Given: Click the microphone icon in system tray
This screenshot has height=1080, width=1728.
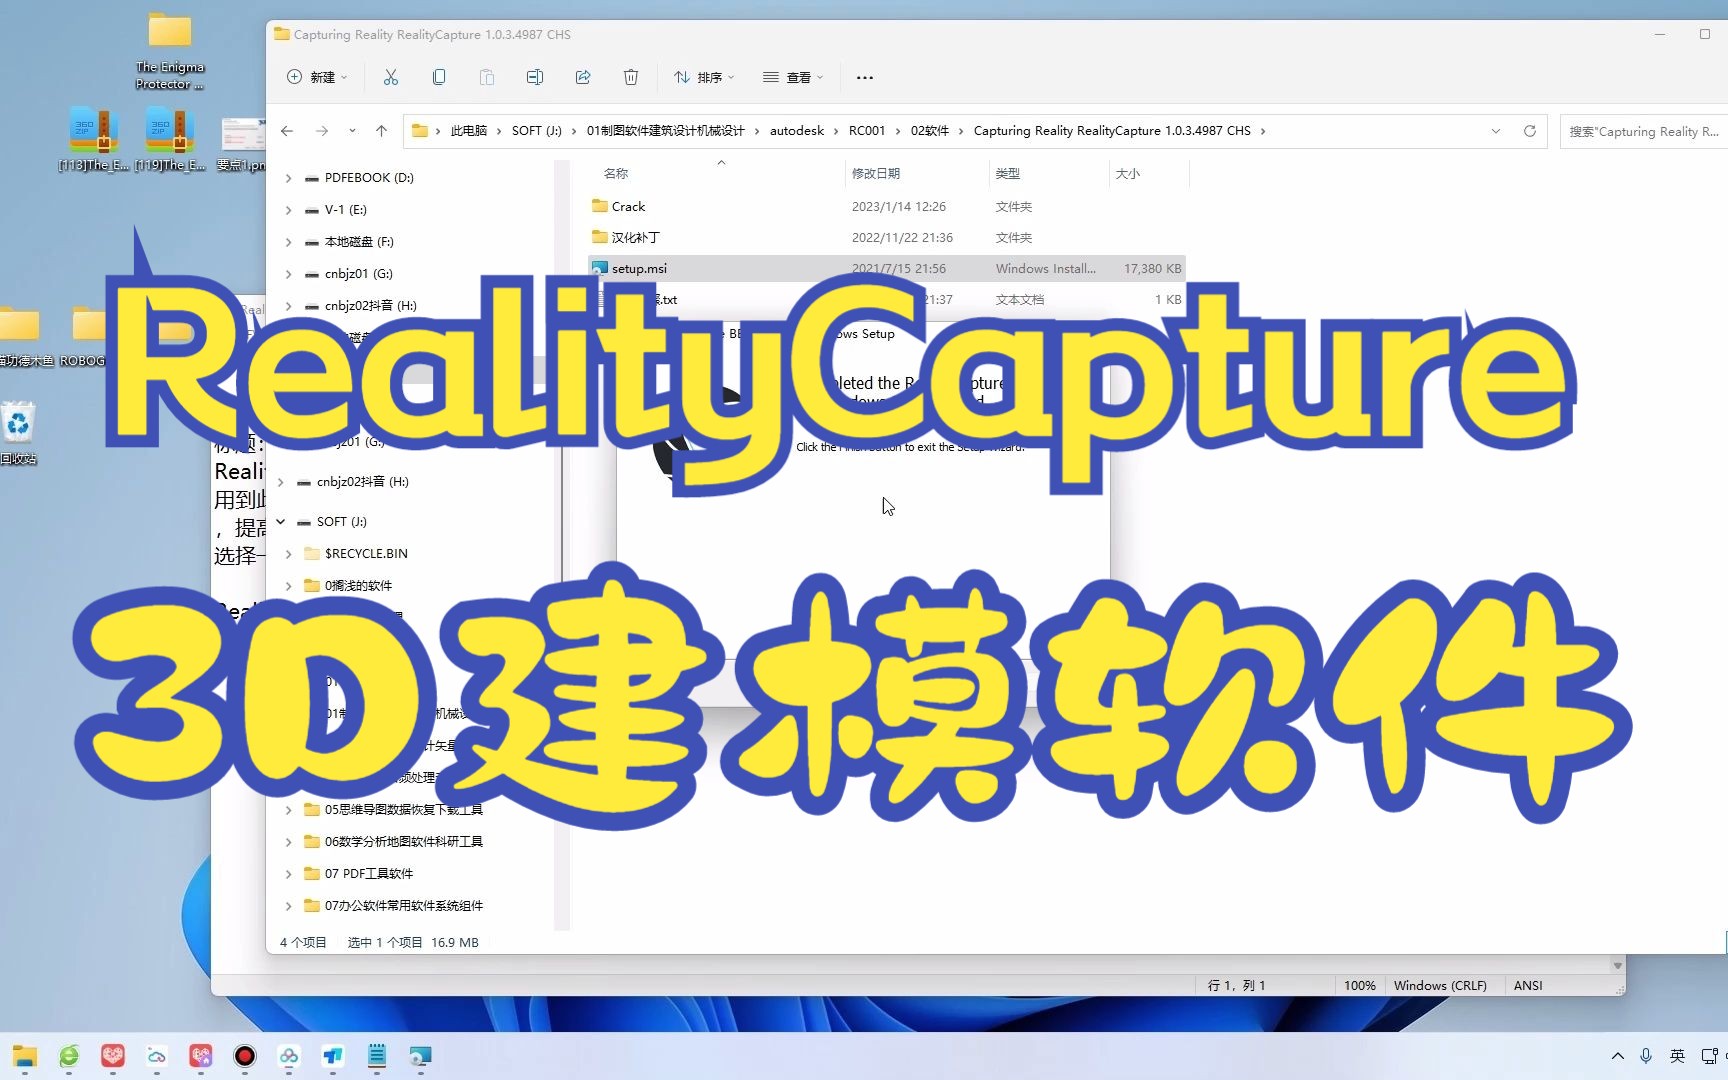Looking at the screenshot, I should 1646,1056.
